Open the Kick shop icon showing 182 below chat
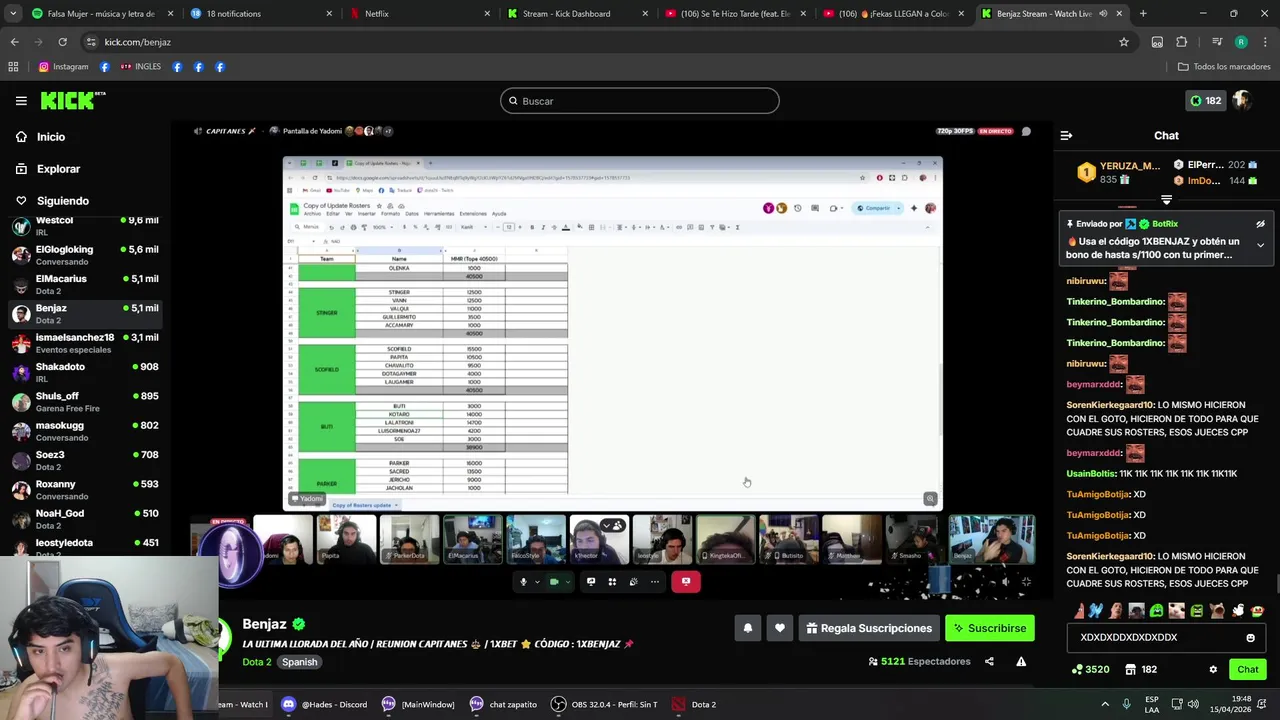 click(x=1141, y=669)
